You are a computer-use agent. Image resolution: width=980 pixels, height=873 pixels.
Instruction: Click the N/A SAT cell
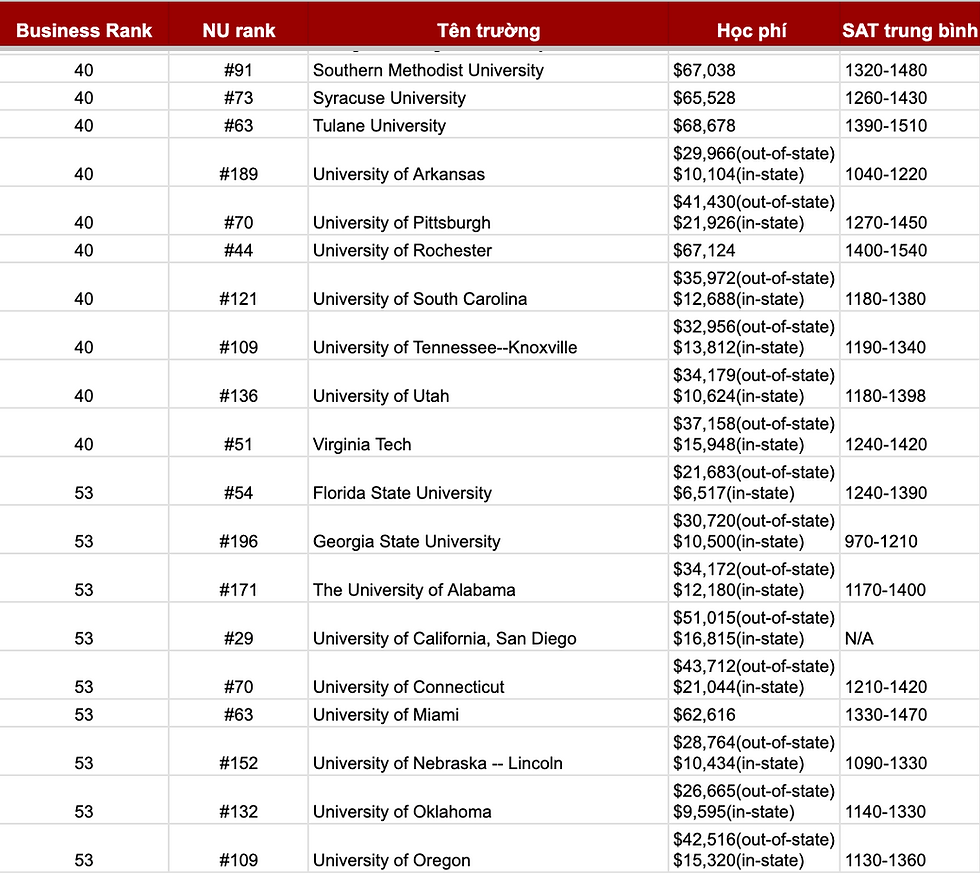pyautogui.click(x=910, y=627)
